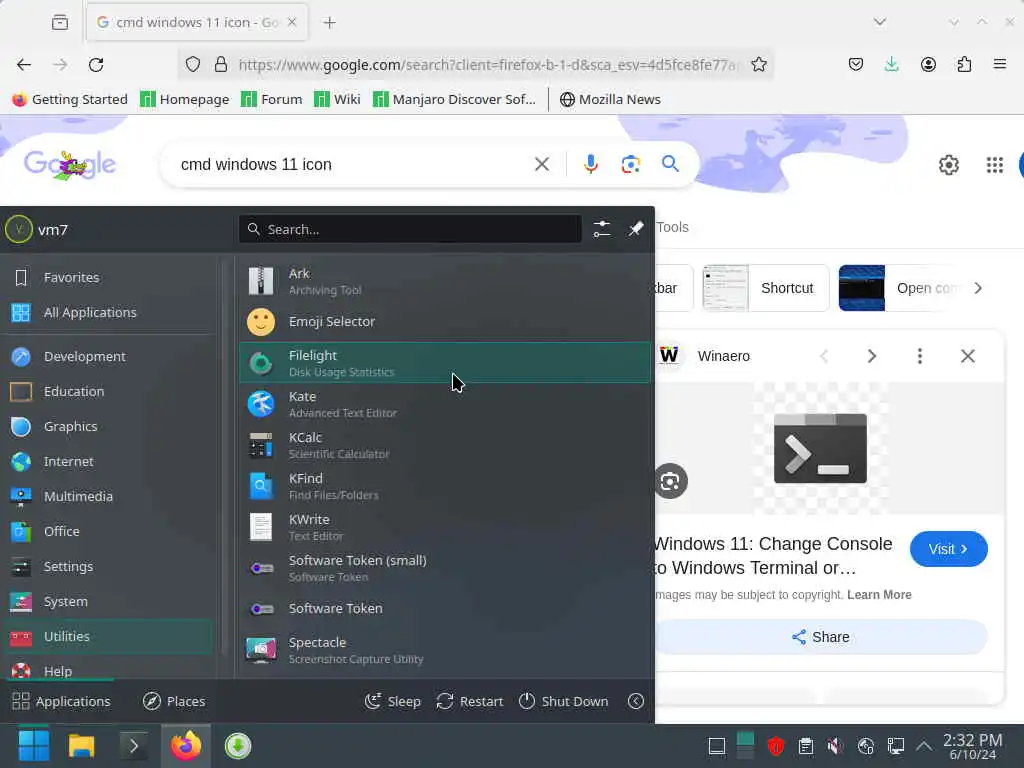
Task: Click Google search magnifier button
Action: [x=670, y=163]
